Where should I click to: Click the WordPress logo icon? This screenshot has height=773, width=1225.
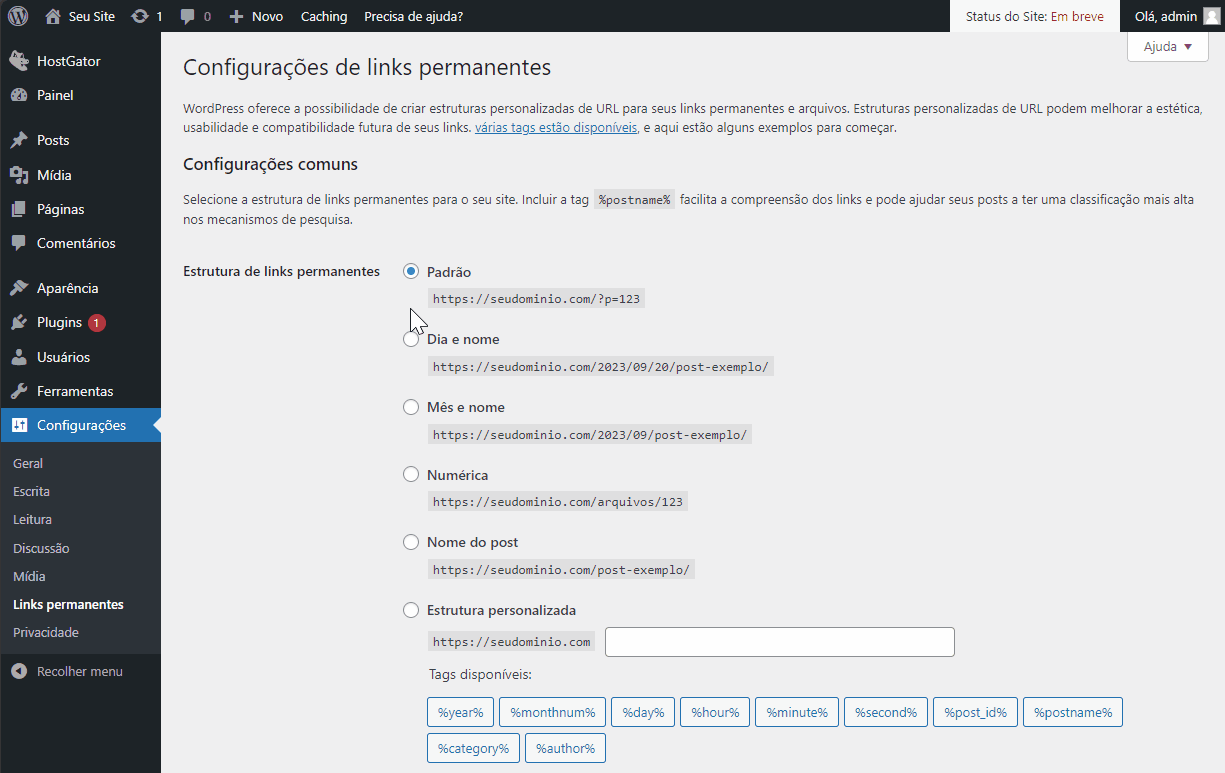tap(18, 16)
